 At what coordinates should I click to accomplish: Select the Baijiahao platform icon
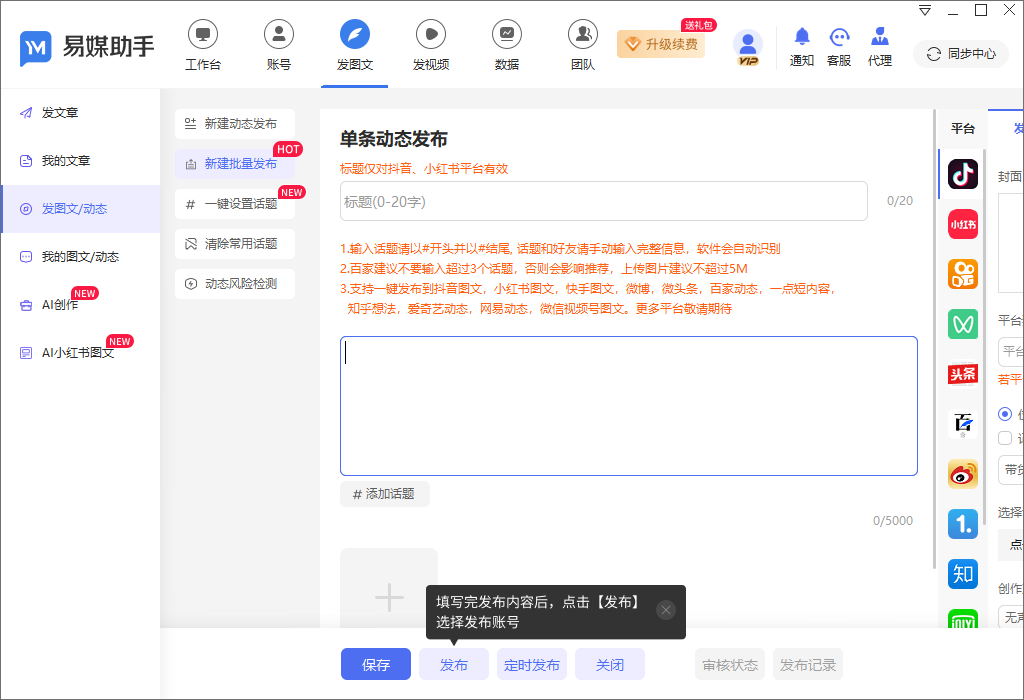pos(963,424)
